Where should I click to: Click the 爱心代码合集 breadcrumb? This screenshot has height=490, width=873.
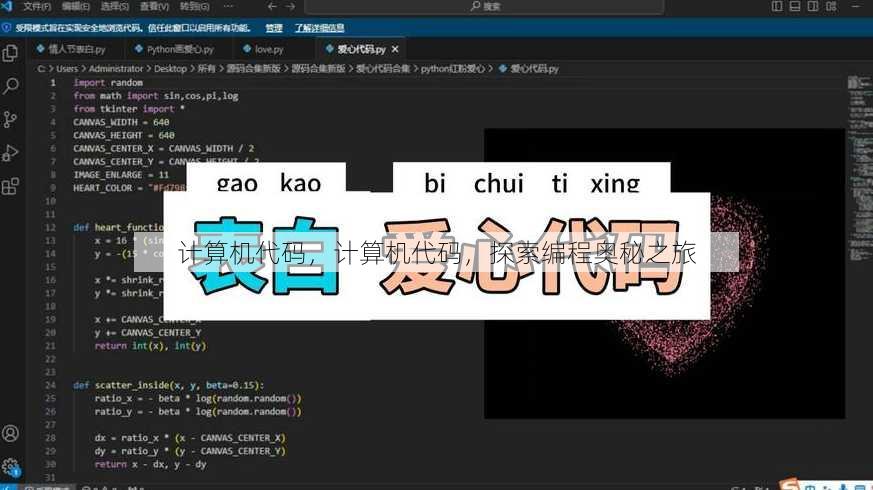coord(382,68)
